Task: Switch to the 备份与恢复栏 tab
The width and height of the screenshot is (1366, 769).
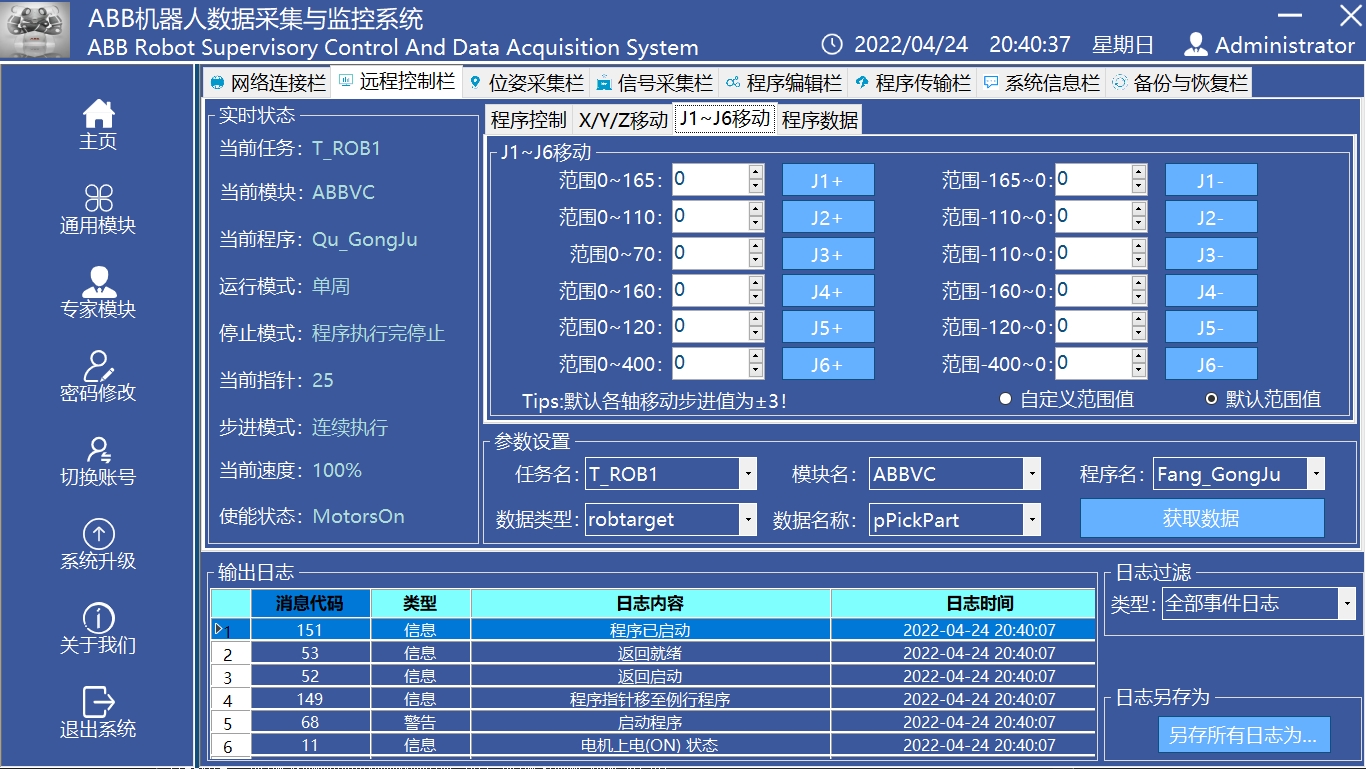Action: (1179, 83)
